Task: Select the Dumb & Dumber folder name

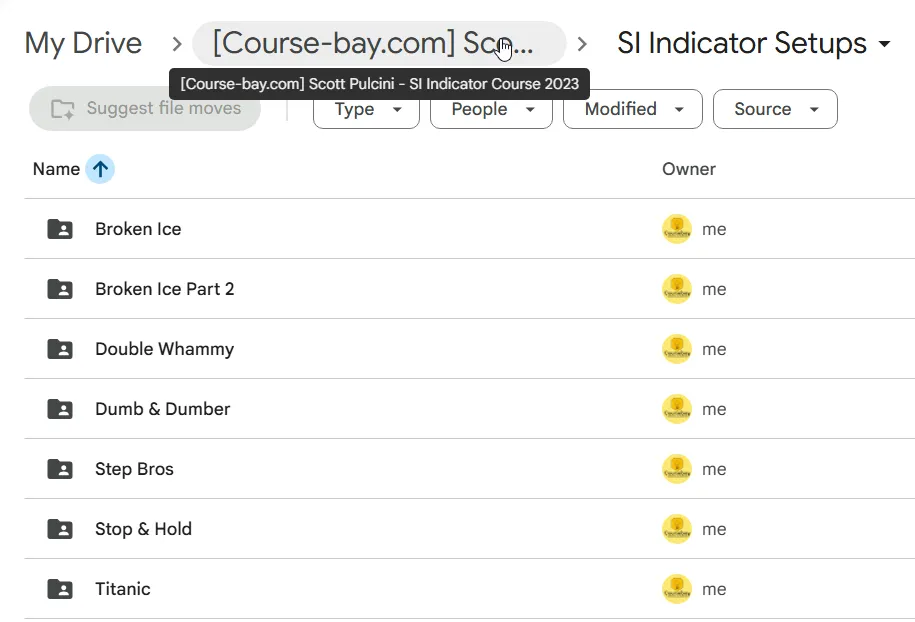Action: pos(163,409)
